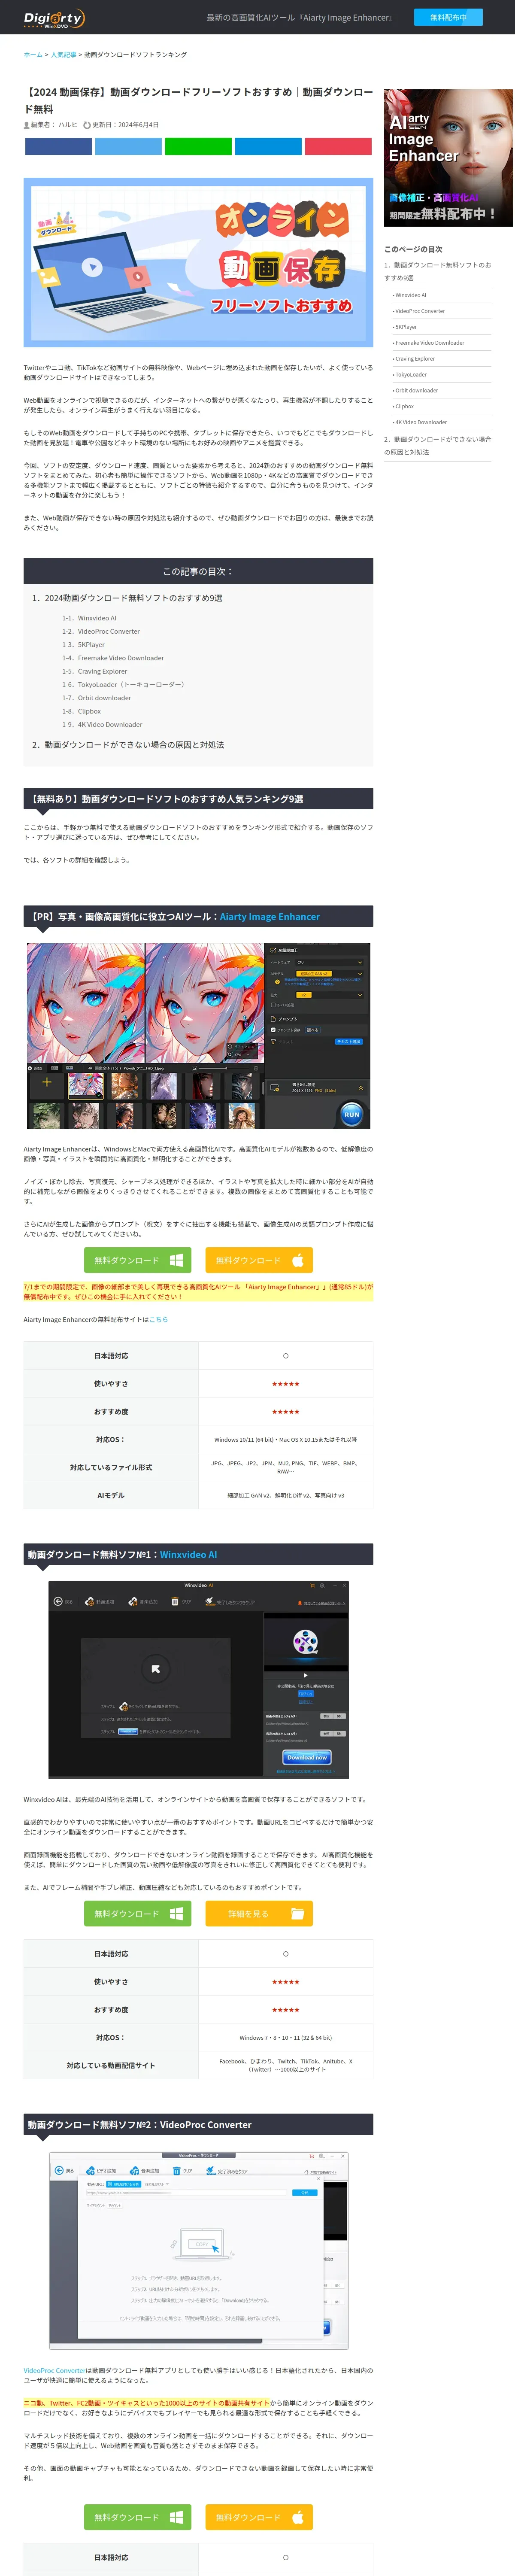This screenshot has width=515, height=2576.
Task: Open the Aiarty Image Enhancer sidebar ad
Action: [448, 158]
